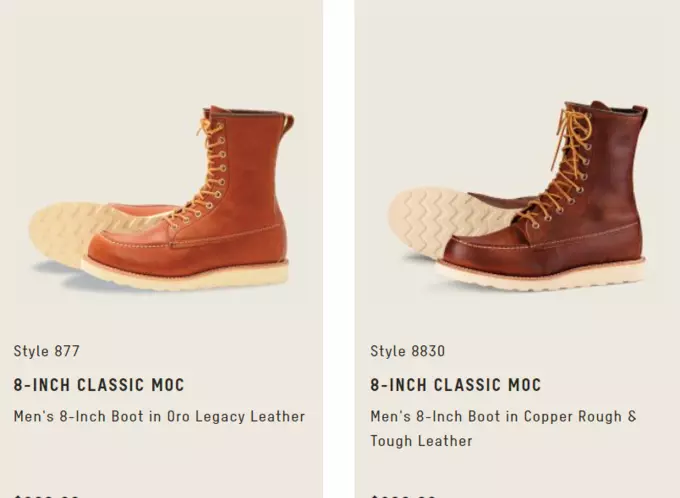Screen dimensions: 680x498
Task: Click the heel pull loop on Style 877 boot
Action: point(288,123)
